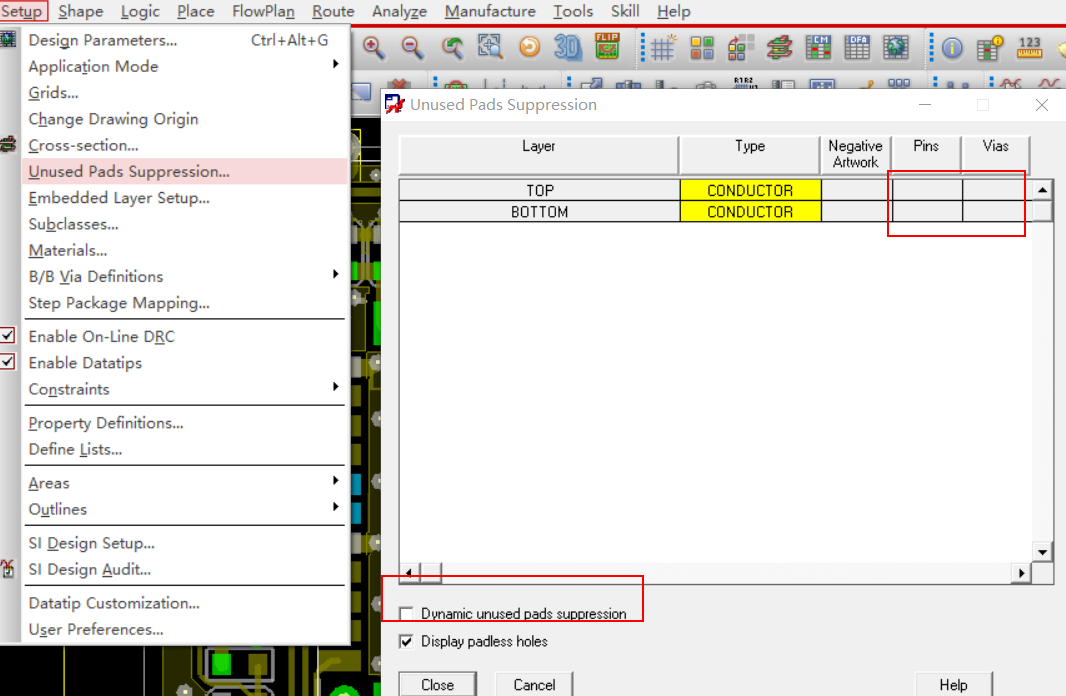This screenshot has height=696, width=1066.
Task: Click the Close button in dialog
Action: click(x=438, y=684)
